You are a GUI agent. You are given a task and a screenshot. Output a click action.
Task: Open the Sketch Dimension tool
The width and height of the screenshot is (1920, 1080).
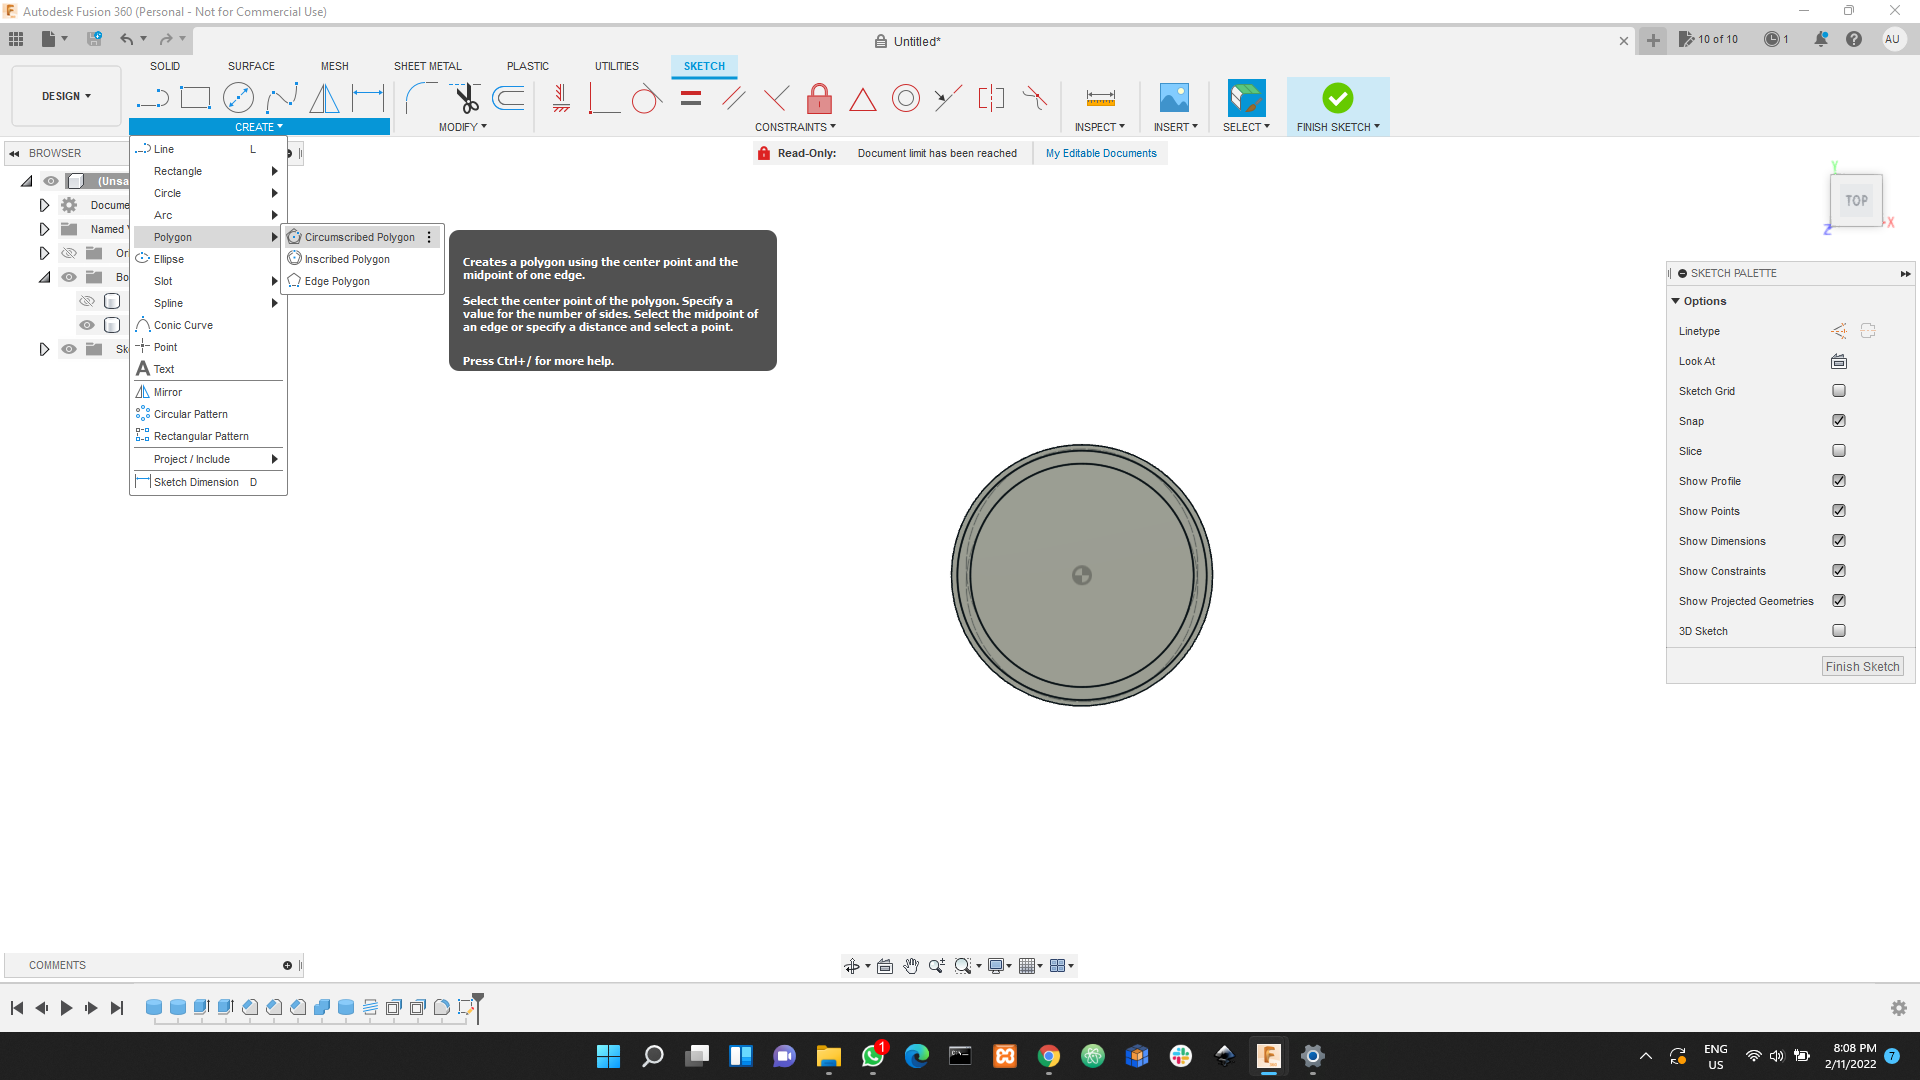point(196,482)
